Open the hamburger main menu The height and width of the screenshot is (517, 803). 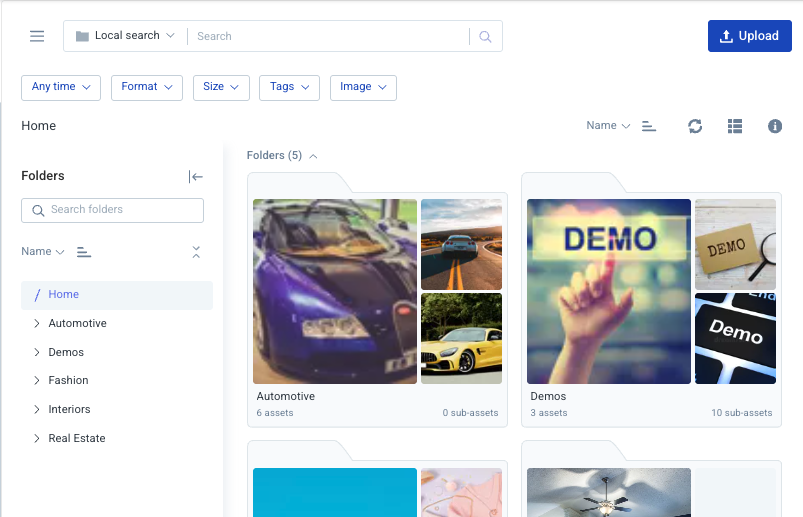click(x=37, y=36)
